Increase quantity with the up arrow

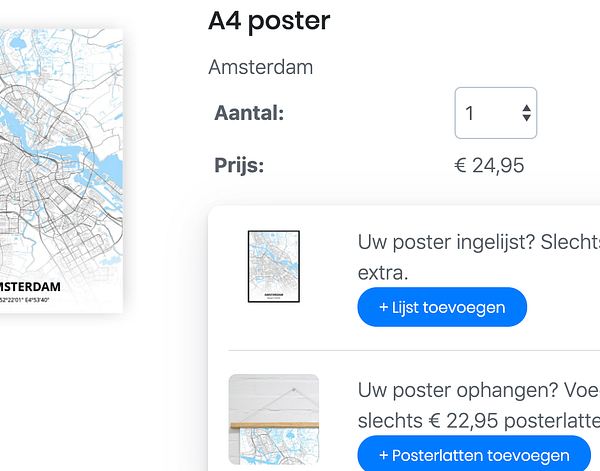tap(527, 108)
